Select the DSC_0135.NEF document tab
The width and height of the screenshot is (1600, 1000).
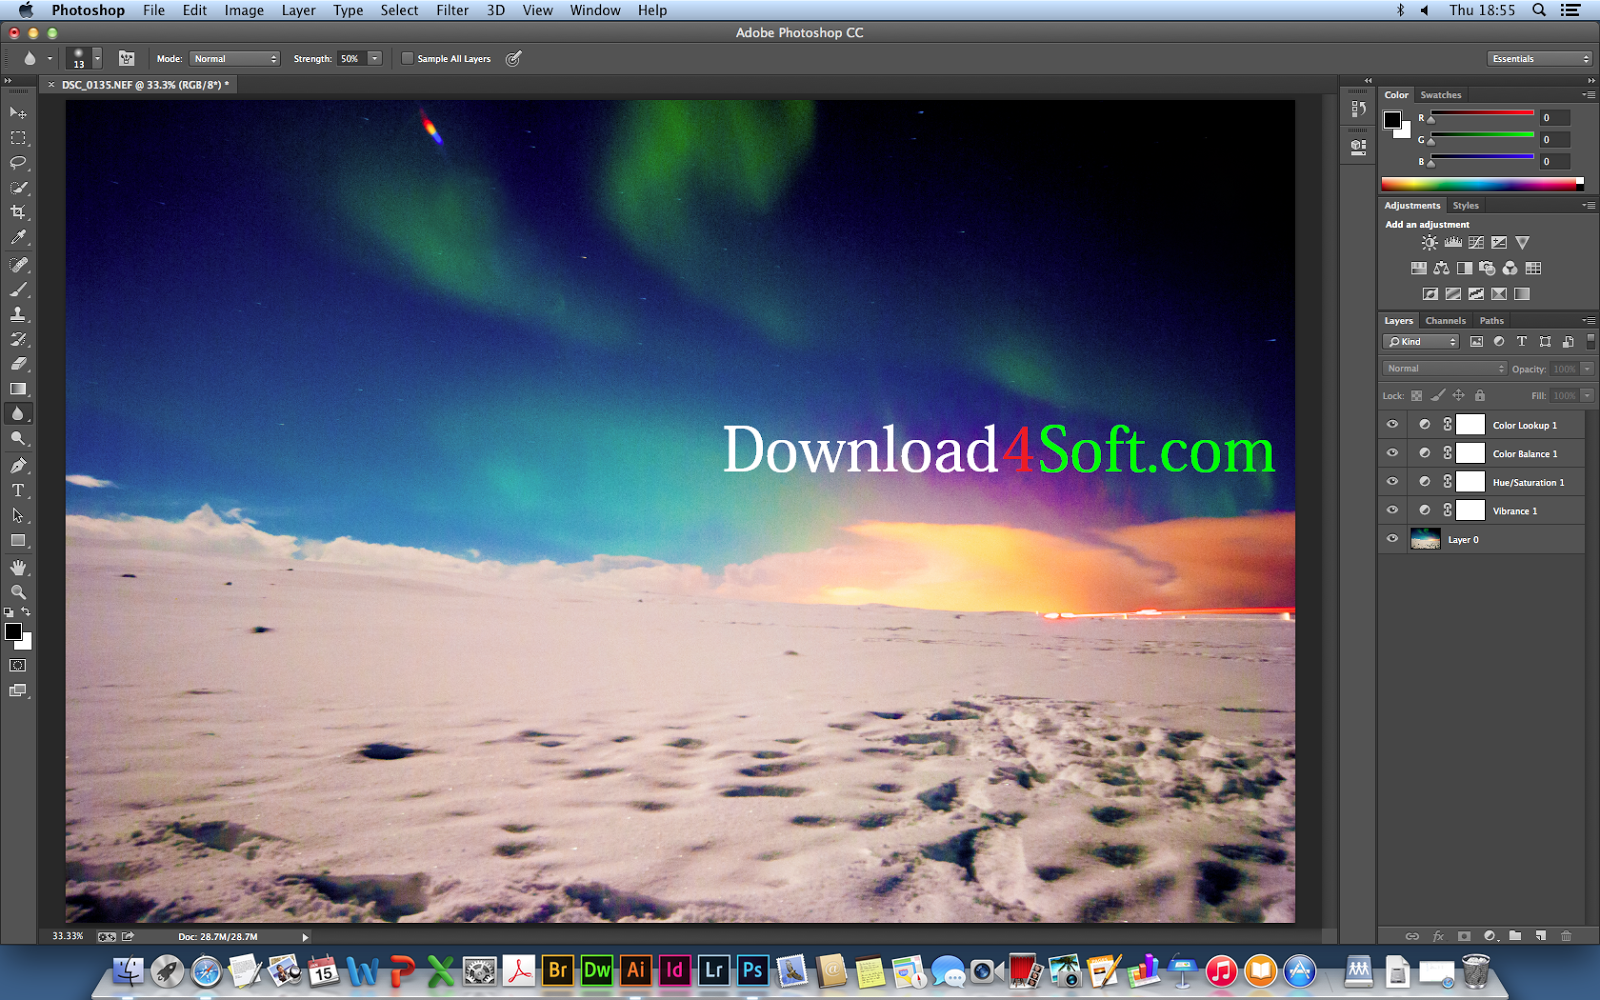click(x=145, y=85)
